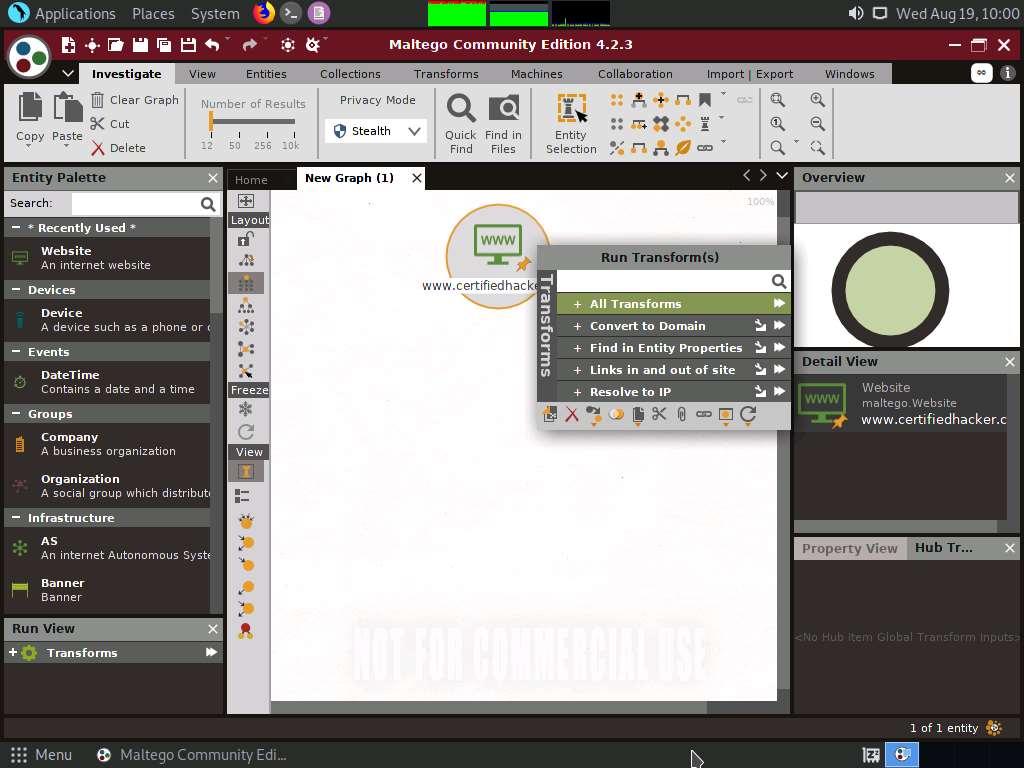Click bookmark icon in selection tools
This screenshot has height=768, width=1024.
click(x=705, y=100)
